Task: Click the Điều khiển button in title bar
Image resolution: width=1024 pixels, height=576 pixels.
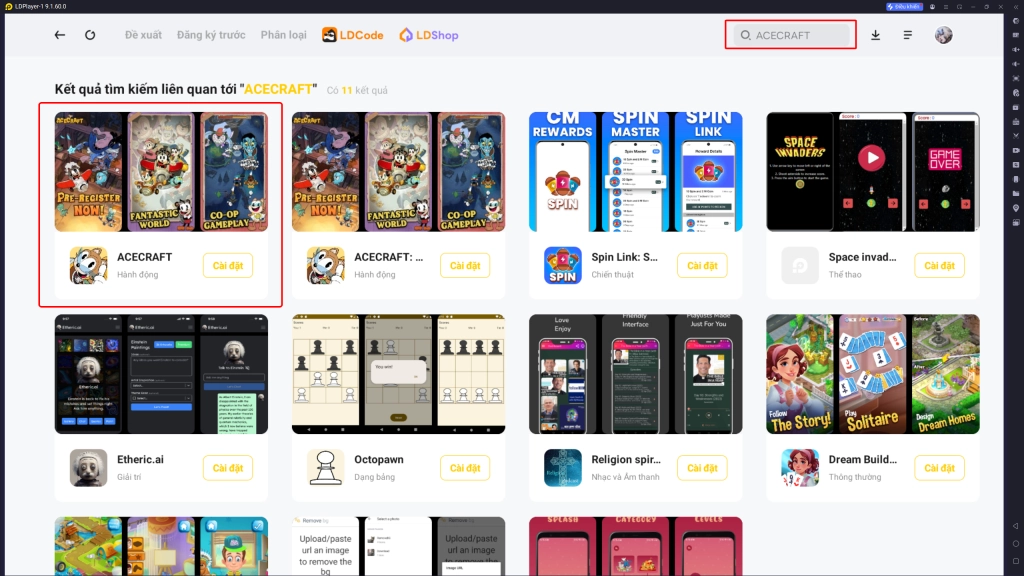Action: [904, 7]
